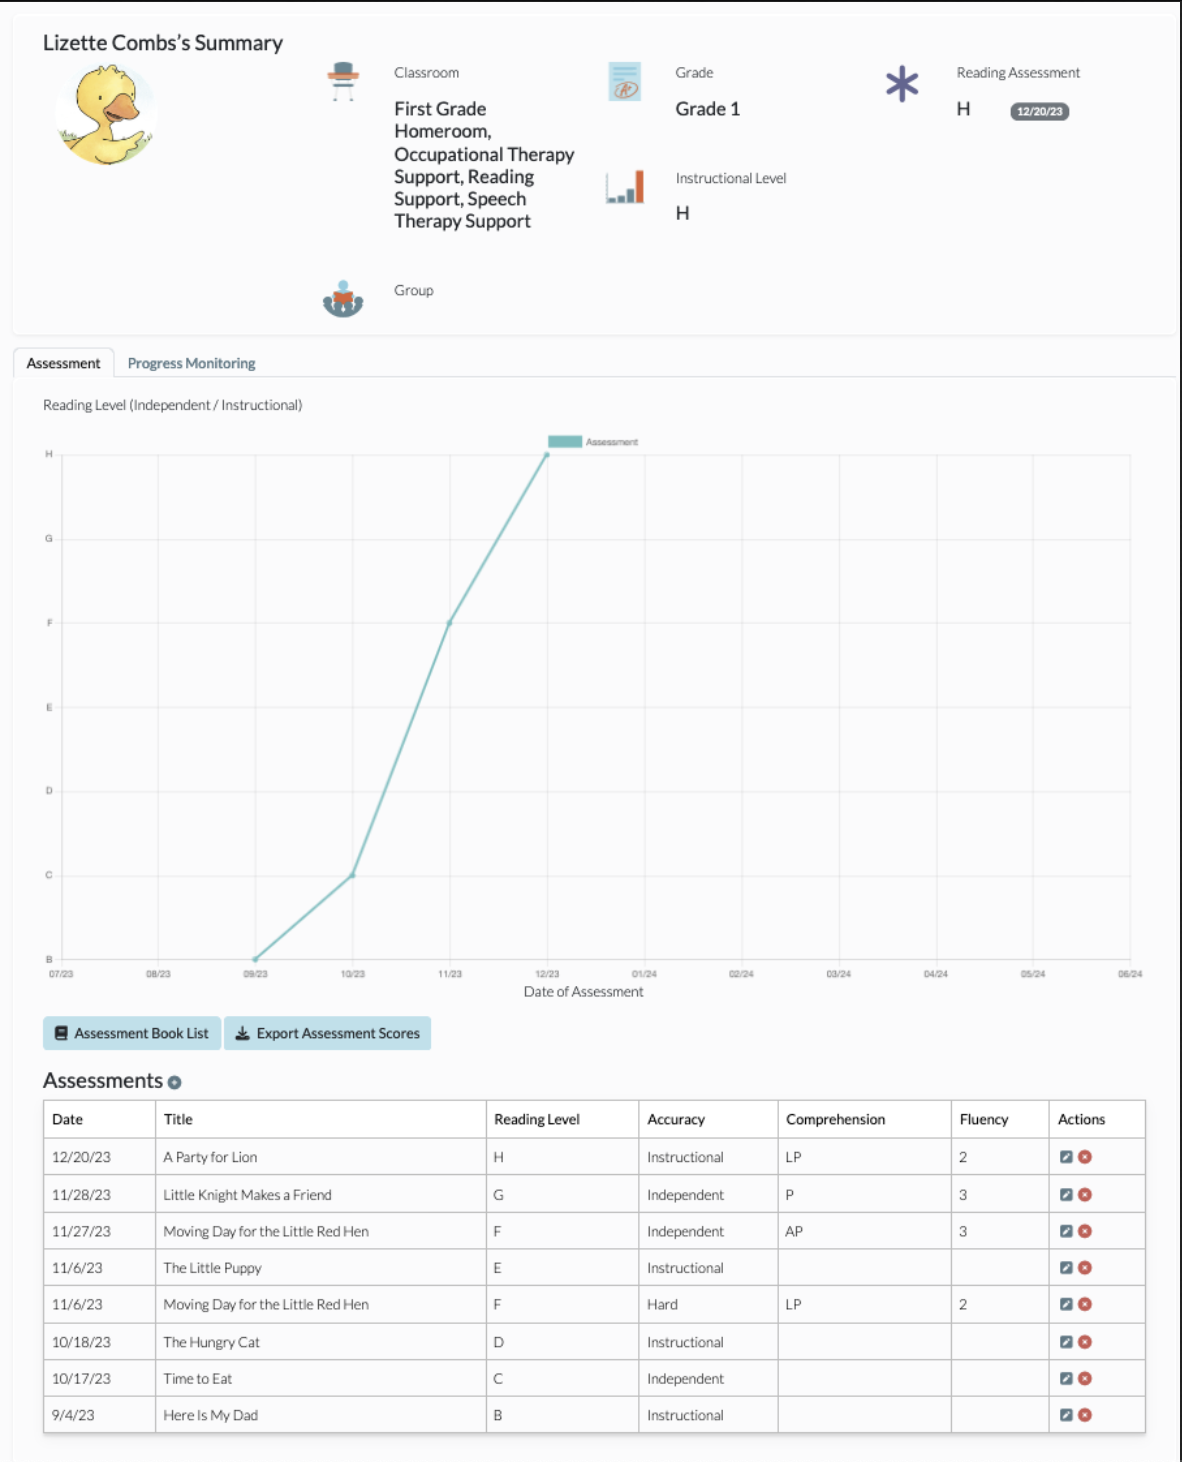Click the Group reading circle icon
Image resolution: width=1182 pixels, height=1462 pixels.
343,298
